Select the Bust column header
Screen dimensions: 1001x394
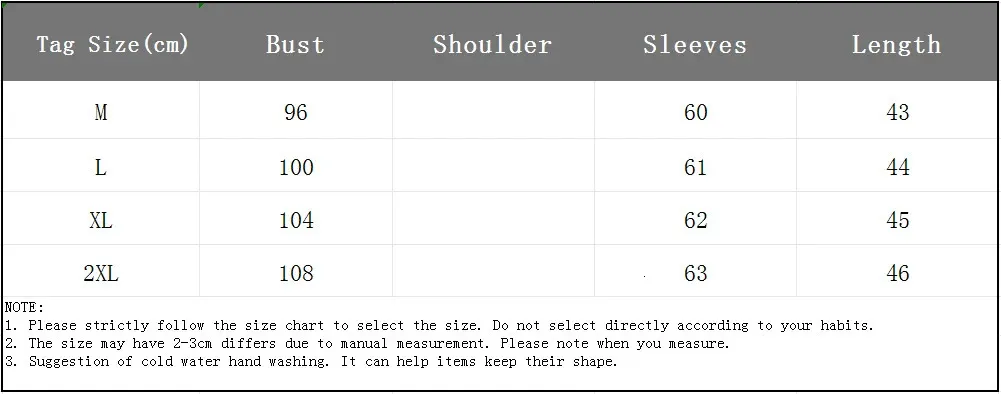pyautogui.click(x=296, y=45)
